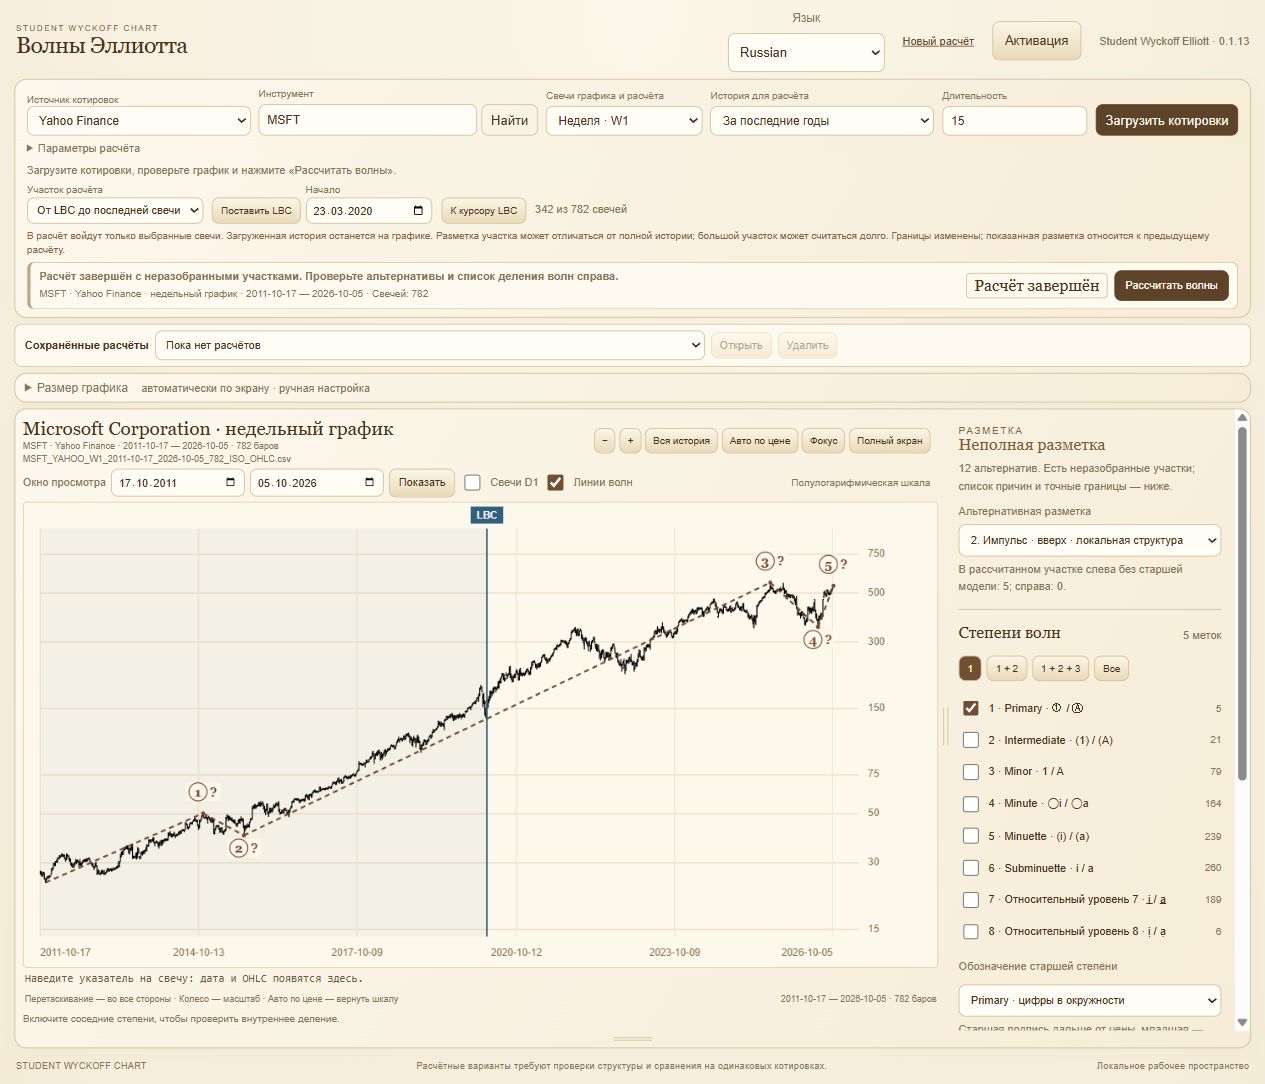1265x1084 pixels.
Task: Click the circled wave 2 marker on chart
Action: (x=239, y=848)
